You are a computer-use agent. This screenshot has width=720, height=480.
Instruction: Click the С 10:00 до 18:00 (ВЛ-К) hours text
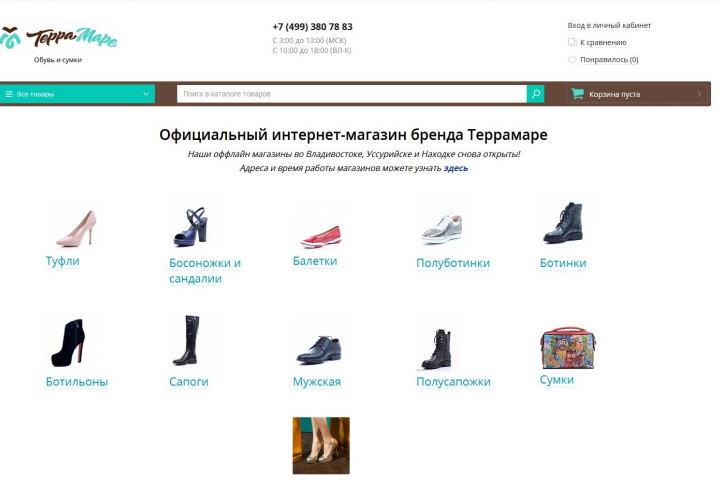click(312, 50)
